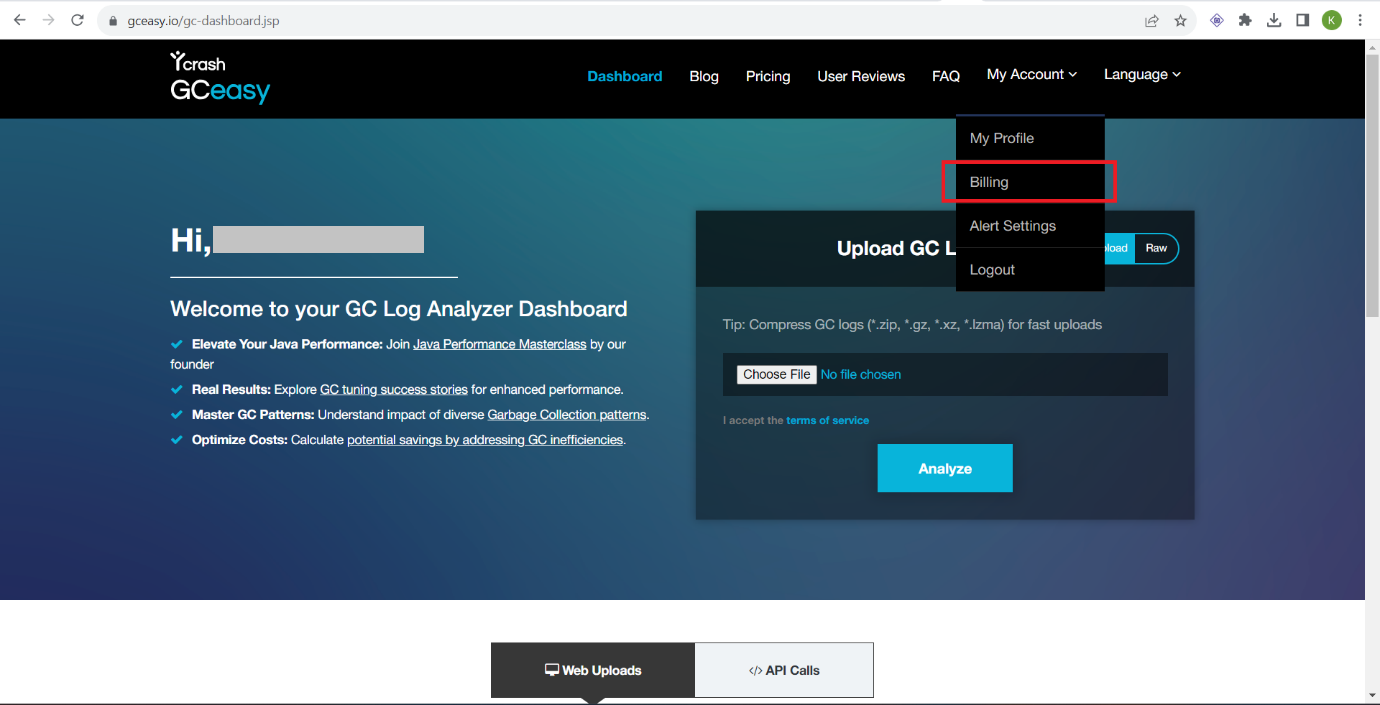Open the Pricing page from navigation
This screenshot has width=1380, height=705.
767,76
